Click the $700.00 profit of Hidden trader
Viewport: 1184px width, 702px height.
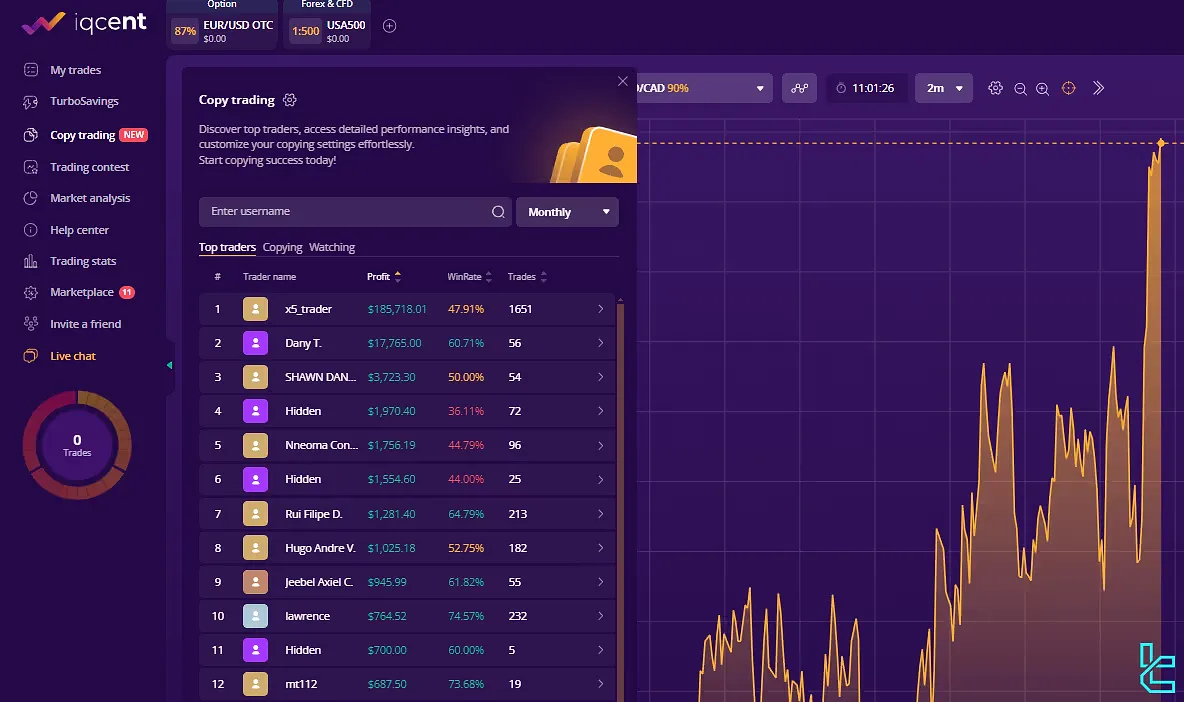pos(387,650)
